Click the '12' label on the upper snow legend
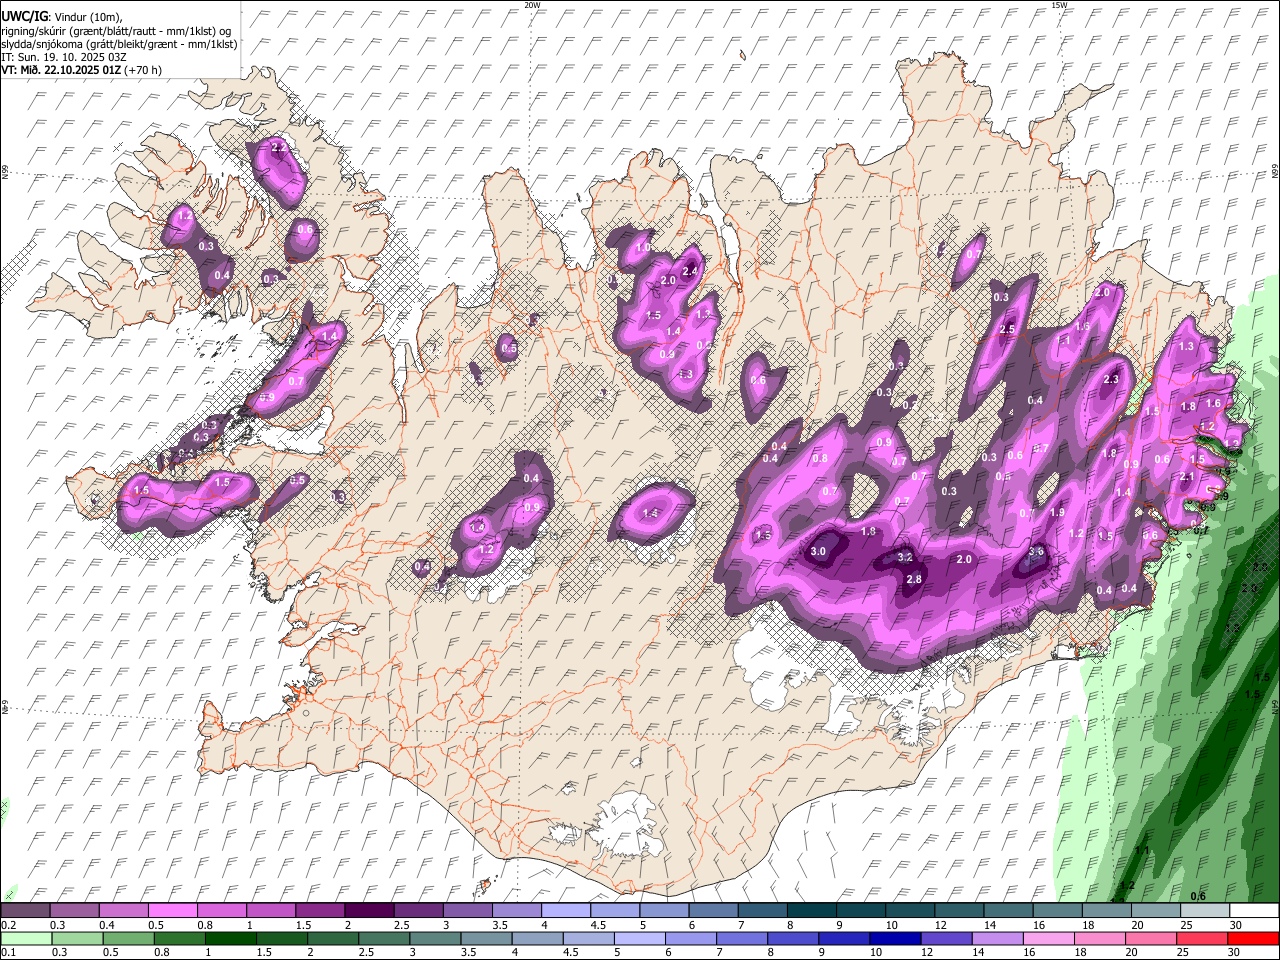Viewport: 1280px width, 960px height. (941, 925)
